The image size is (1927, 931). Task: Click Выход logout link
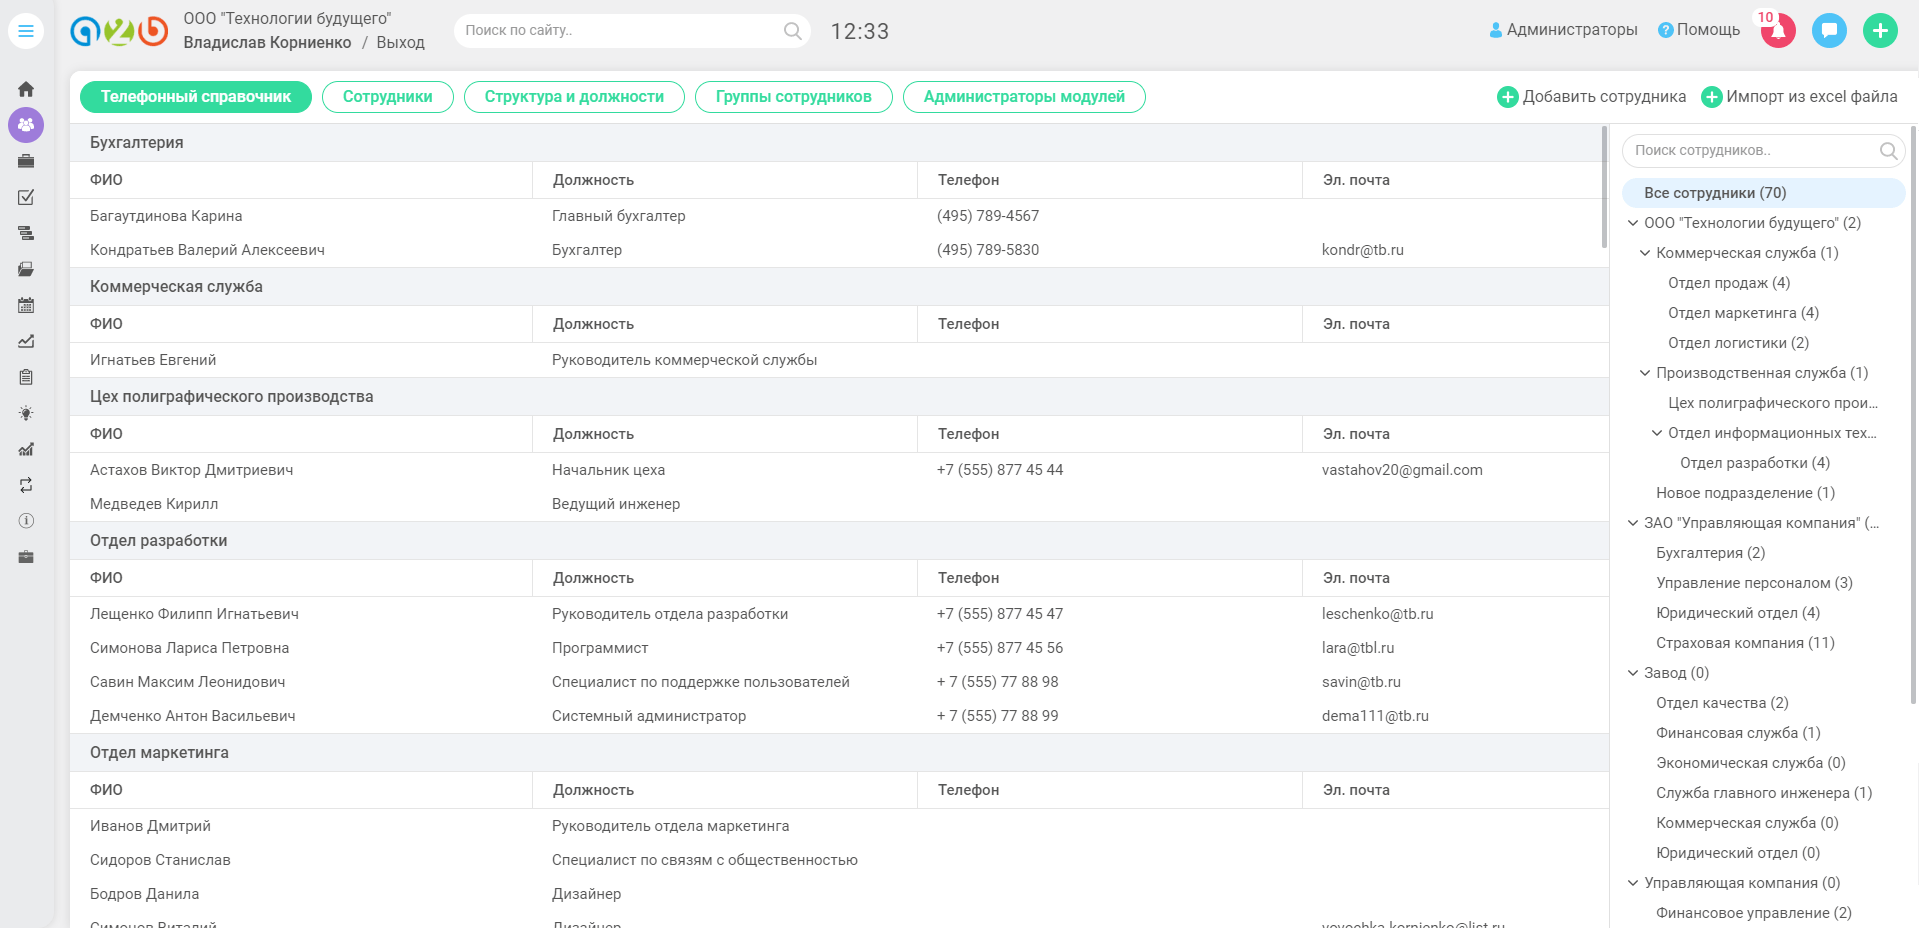400,43
